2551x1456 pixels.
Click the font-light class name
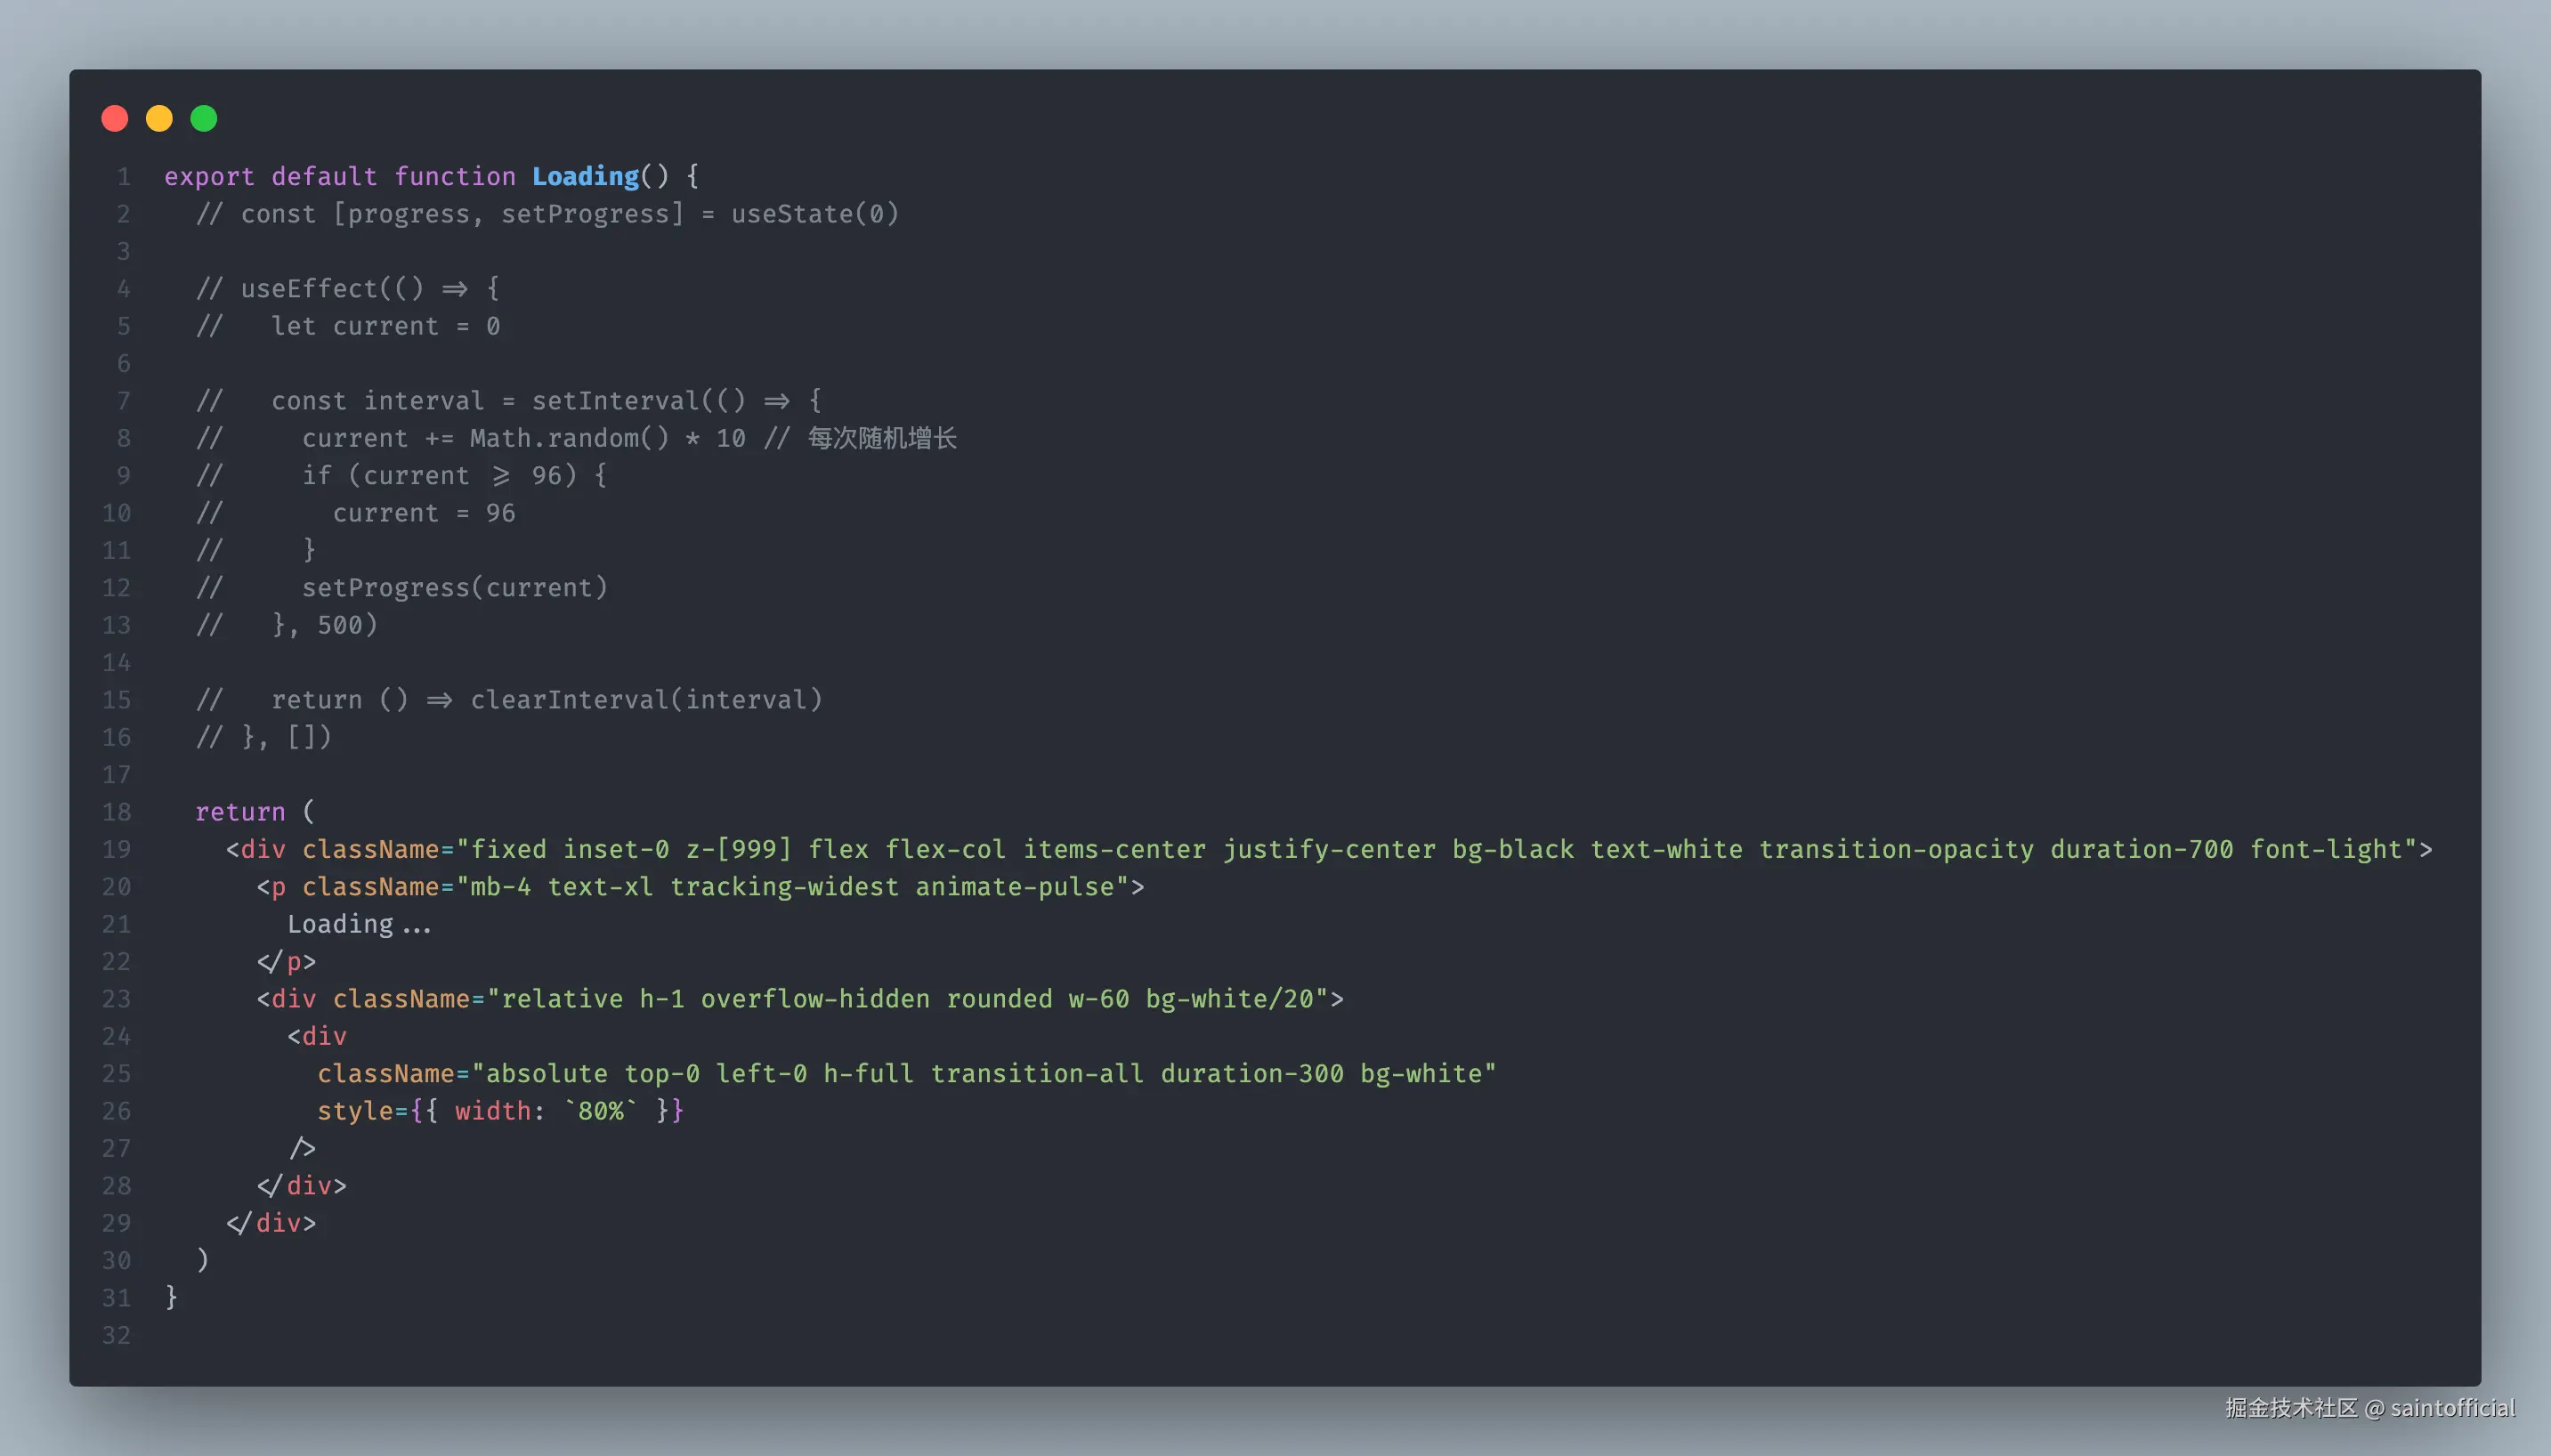point(2325,849)
